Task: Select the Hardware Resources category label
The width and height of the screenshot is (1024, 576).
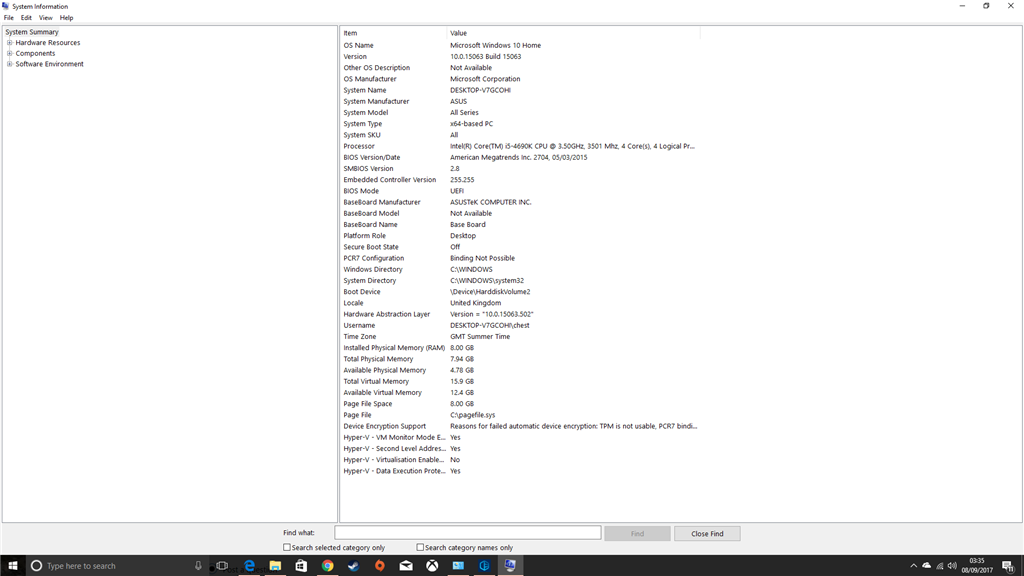Action: (48, 42)
